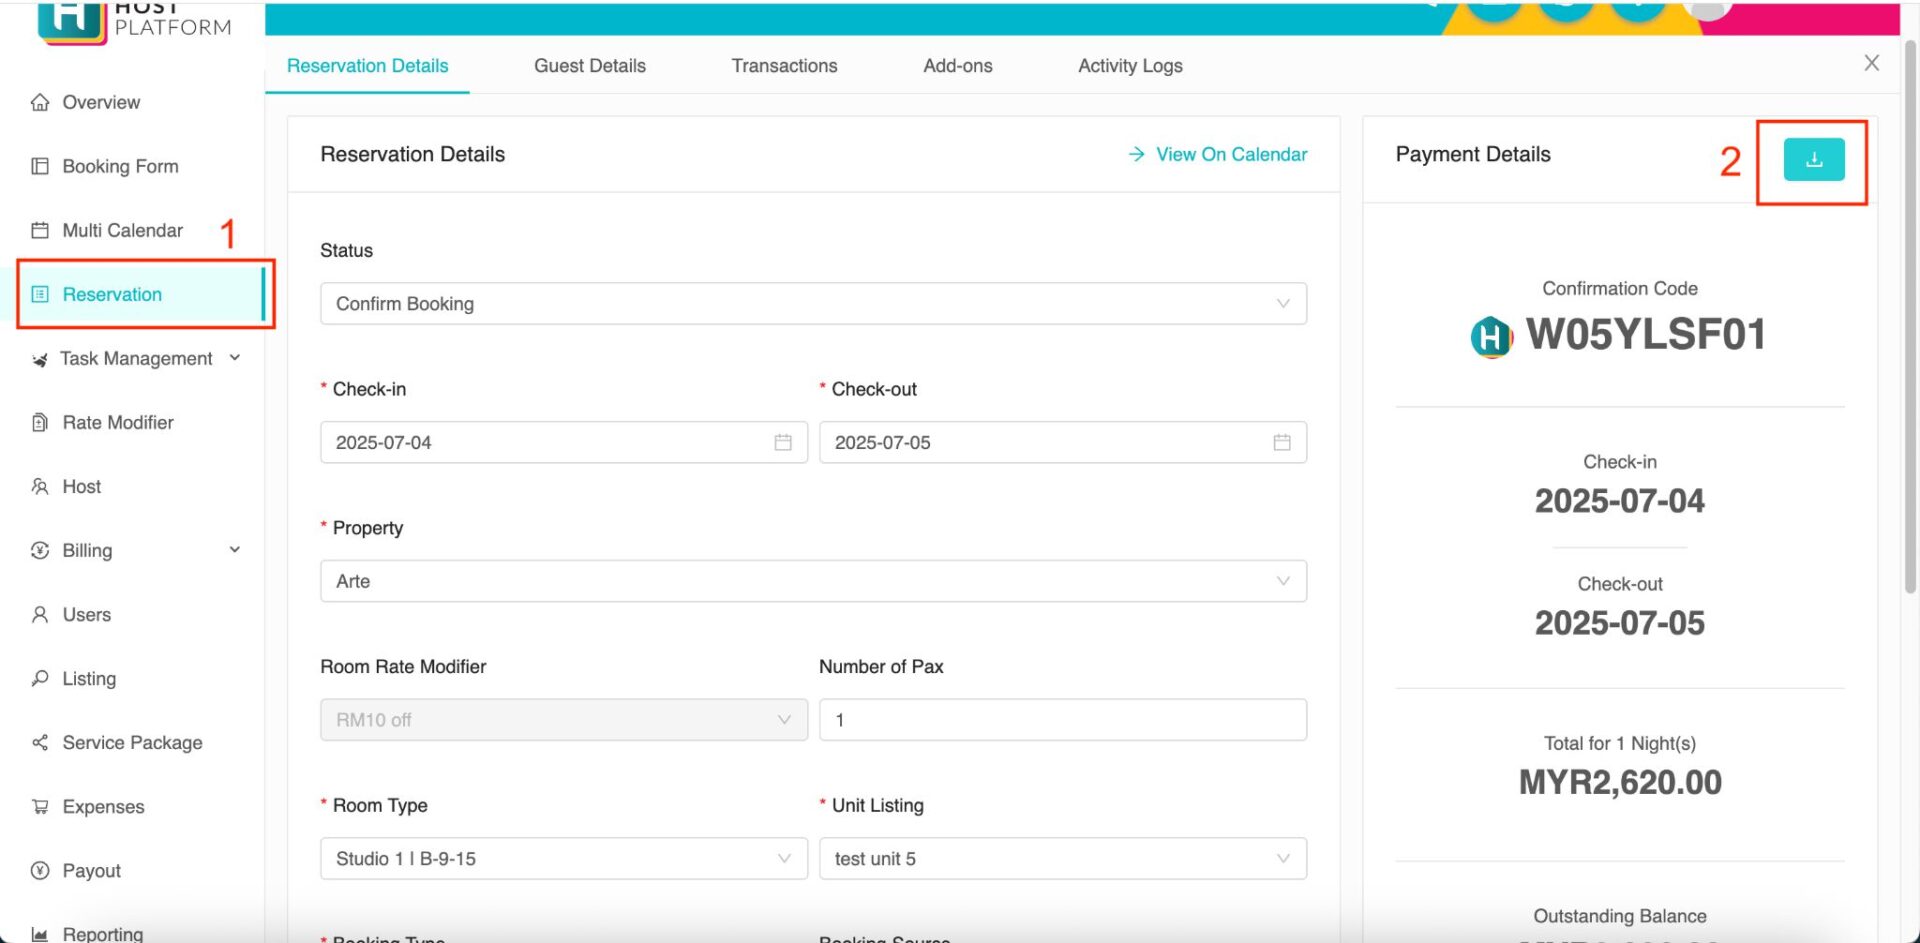Click the Check-in date field 2025-07-04
The height and width of the screenshot is (943, 1920).
click(564, 442)
